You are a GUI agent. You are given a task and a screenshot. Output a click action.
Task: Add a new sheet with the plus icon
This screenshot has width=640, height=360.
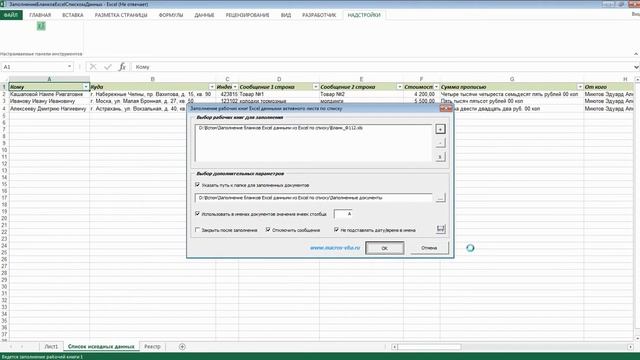point(182,347)
